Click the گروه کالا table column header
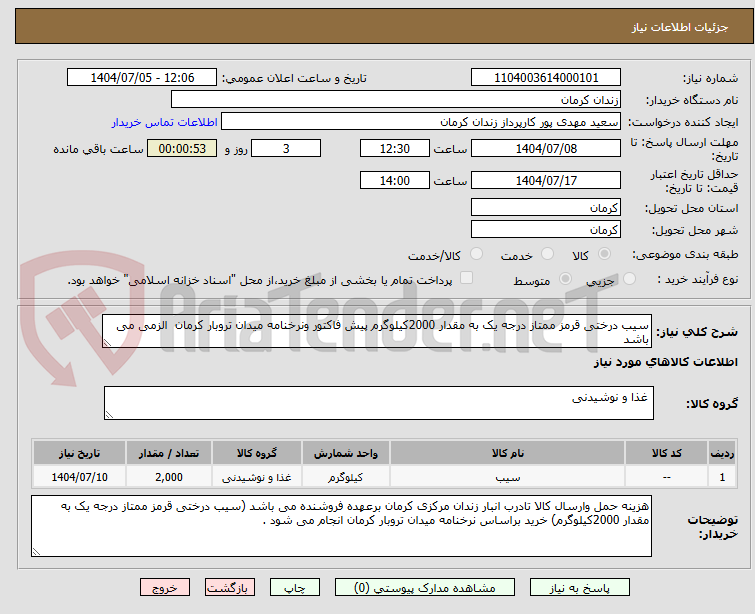Screen dimensions: 755x614 click(257, 453)
